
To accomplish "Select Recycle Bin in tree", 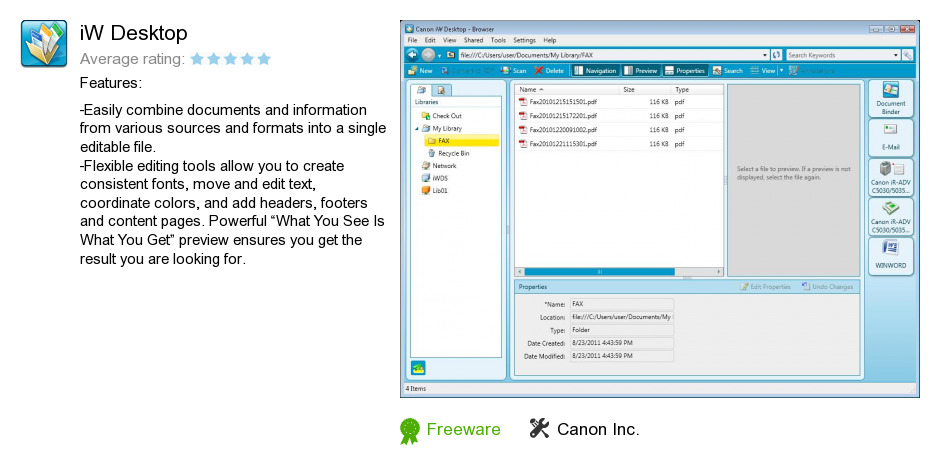I will pyautogui.click(x=448, y=153).
